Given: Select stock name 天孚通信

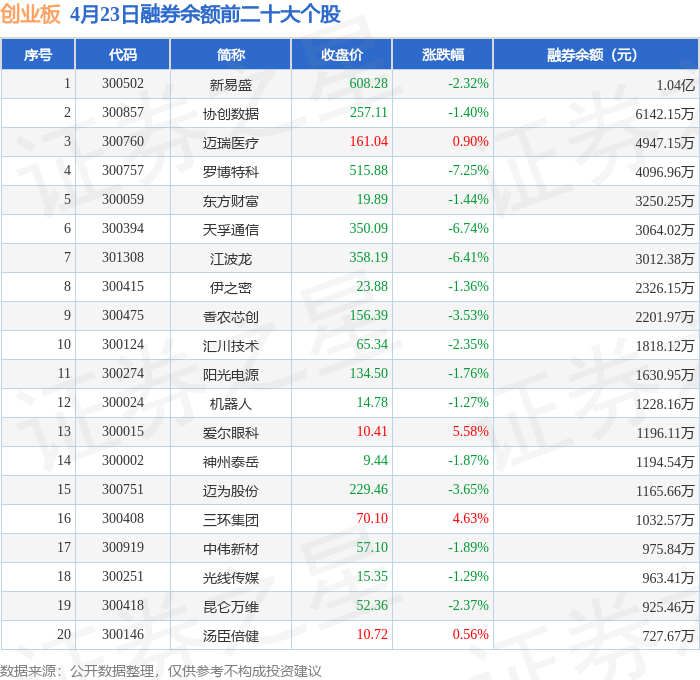Looking at the screenshot, I should point(231,229).
